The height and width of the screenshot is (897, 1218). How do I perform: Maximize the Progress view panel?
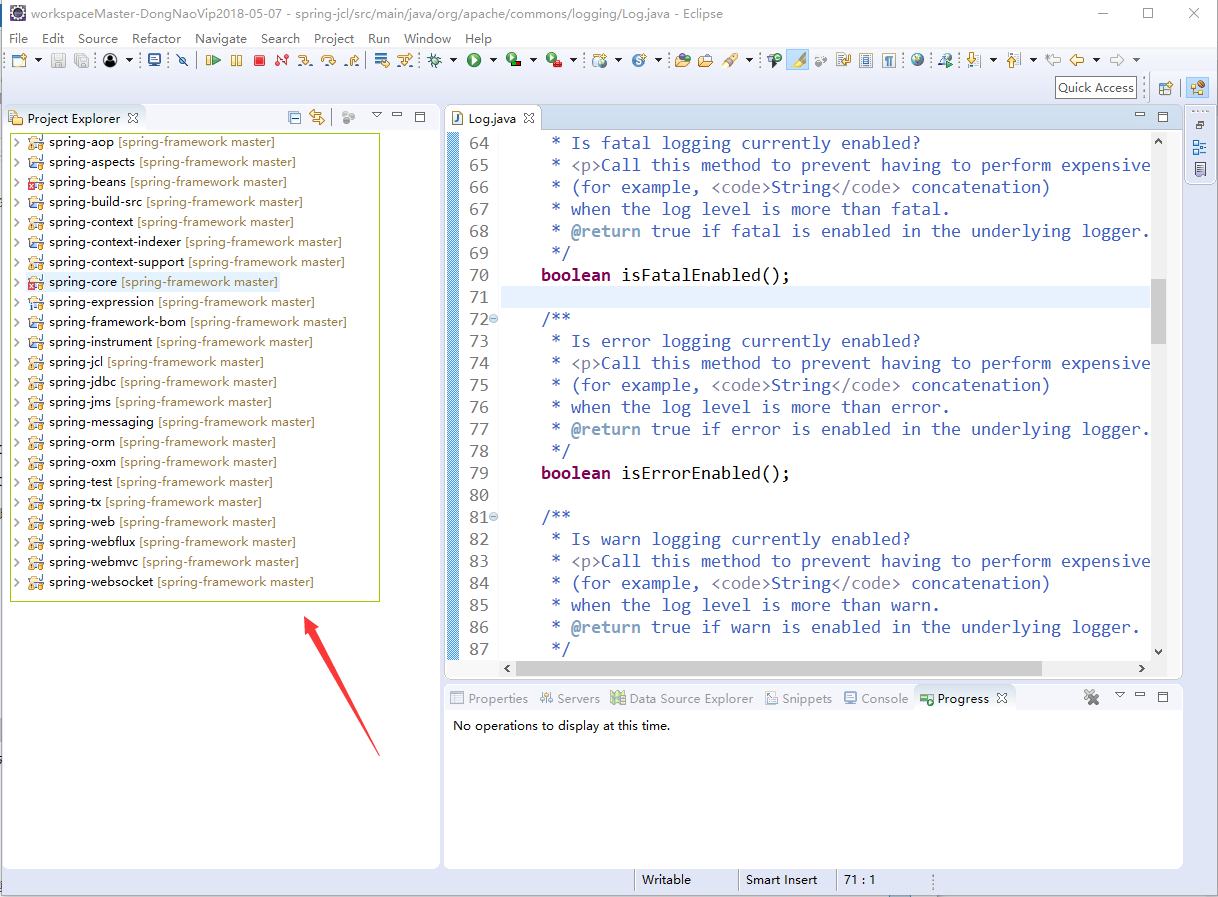1163,697
